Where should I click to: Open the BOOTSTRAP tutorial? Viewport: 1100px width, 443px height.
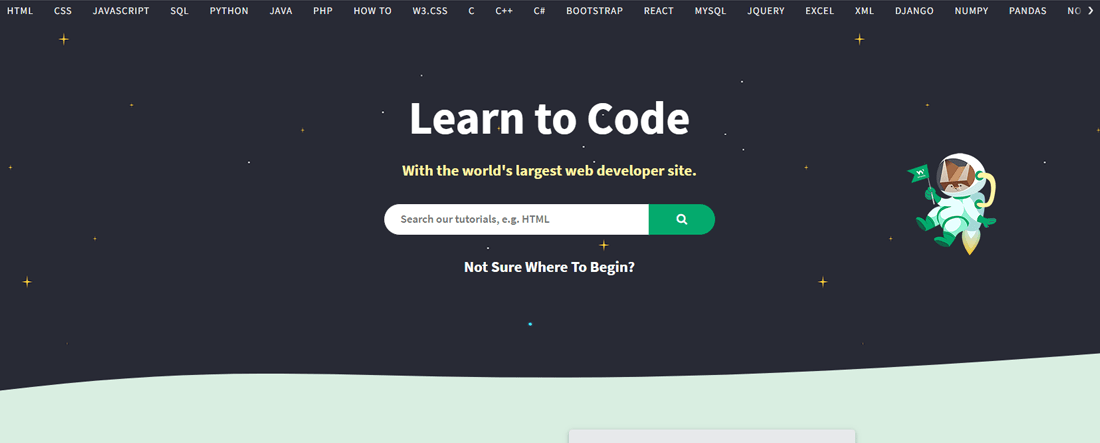coord(594,11)
